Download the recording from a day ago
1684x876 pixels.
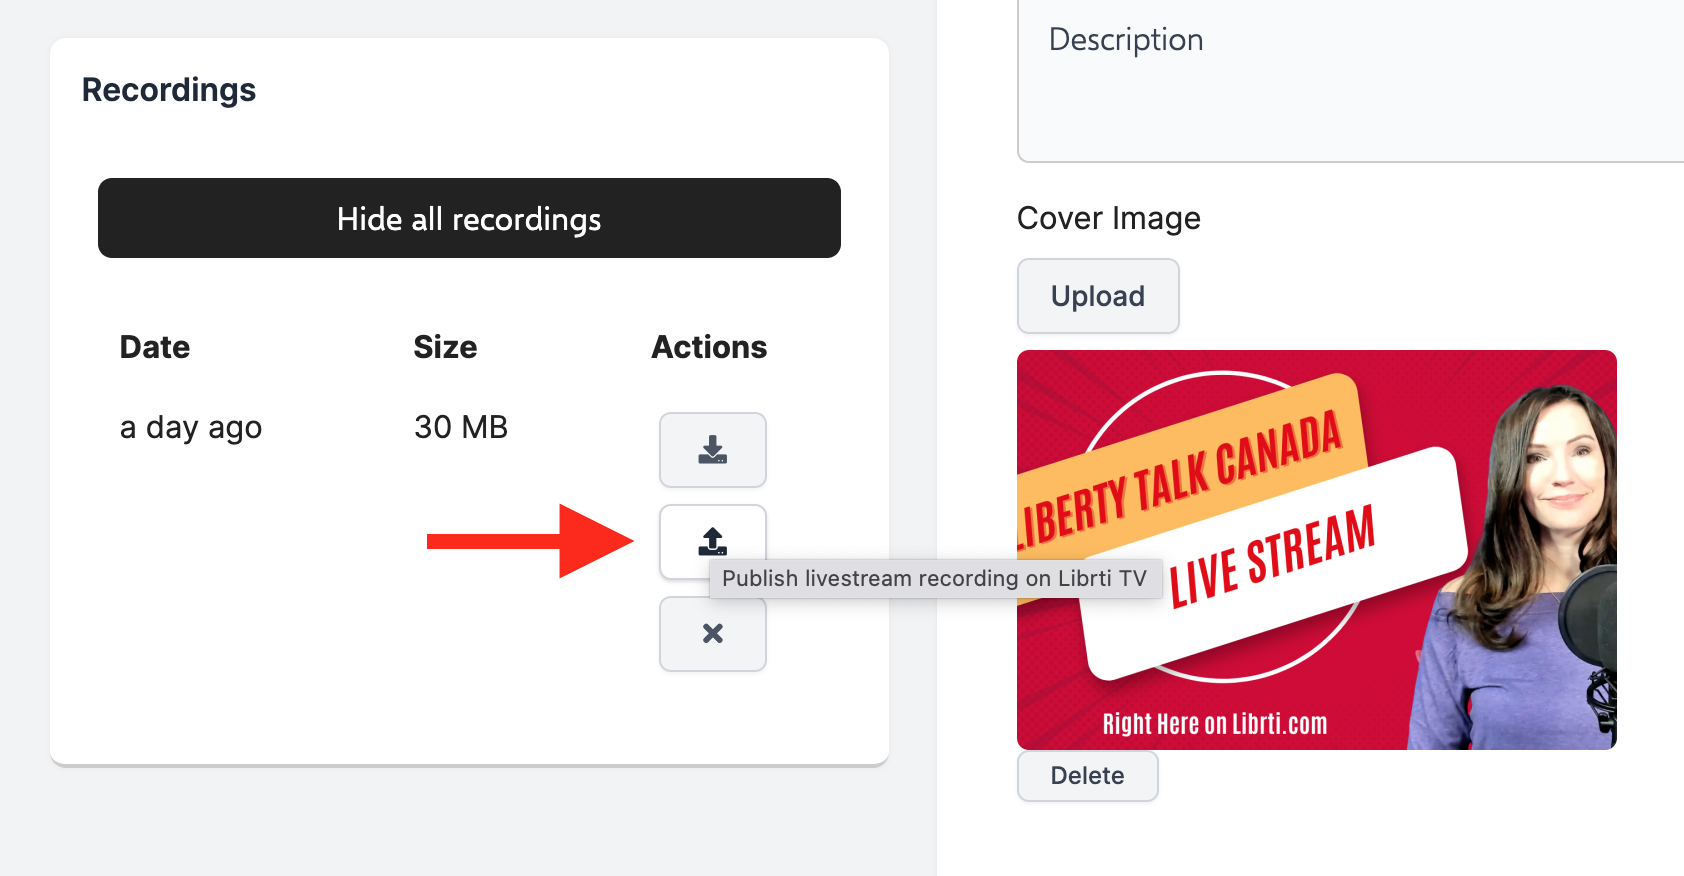712,450
